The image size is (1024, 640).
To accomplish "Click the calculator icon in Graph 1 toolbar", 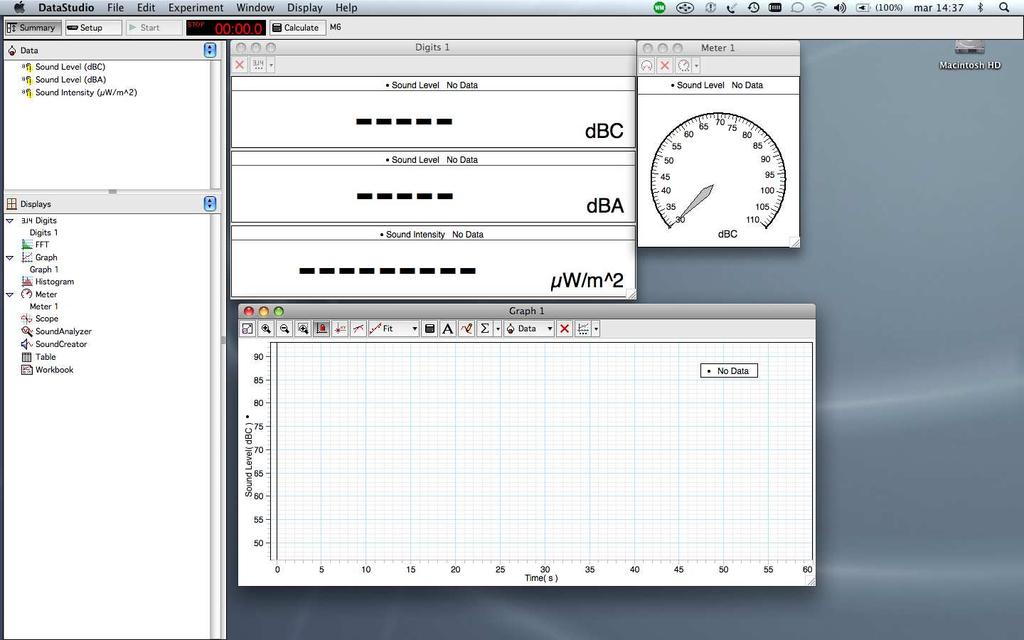I will pos(429,328).
